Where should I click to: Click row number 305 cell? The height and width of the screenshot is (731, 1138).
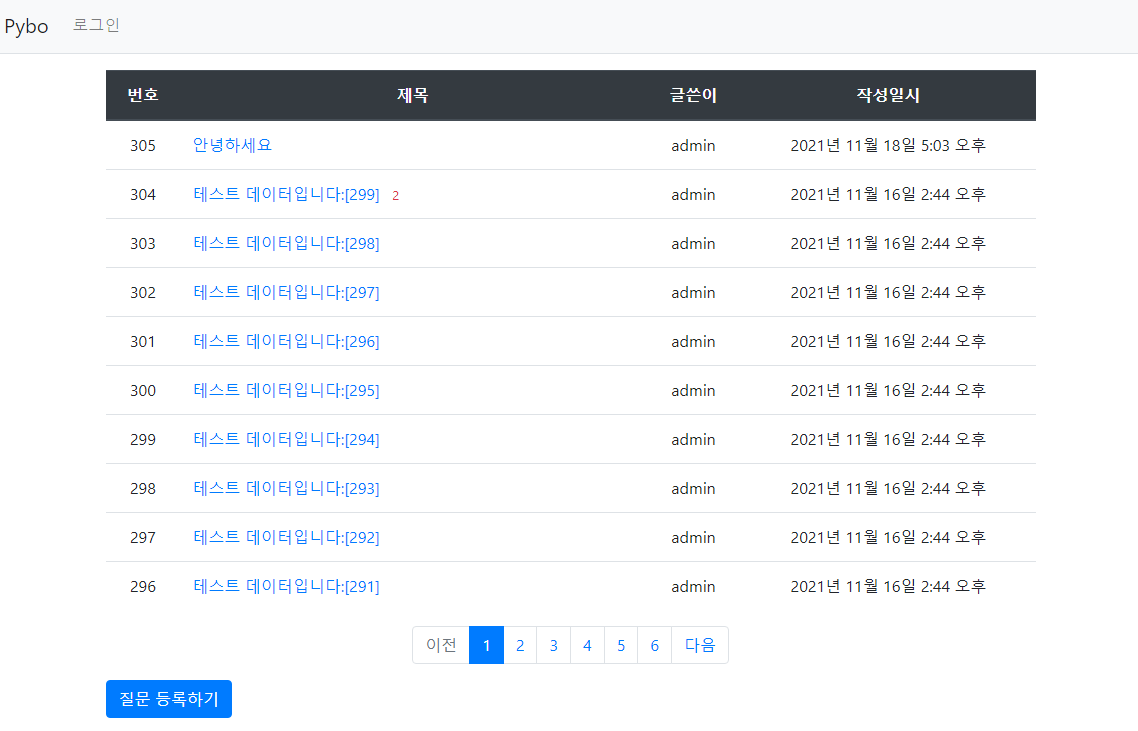[x=143, y=145]
